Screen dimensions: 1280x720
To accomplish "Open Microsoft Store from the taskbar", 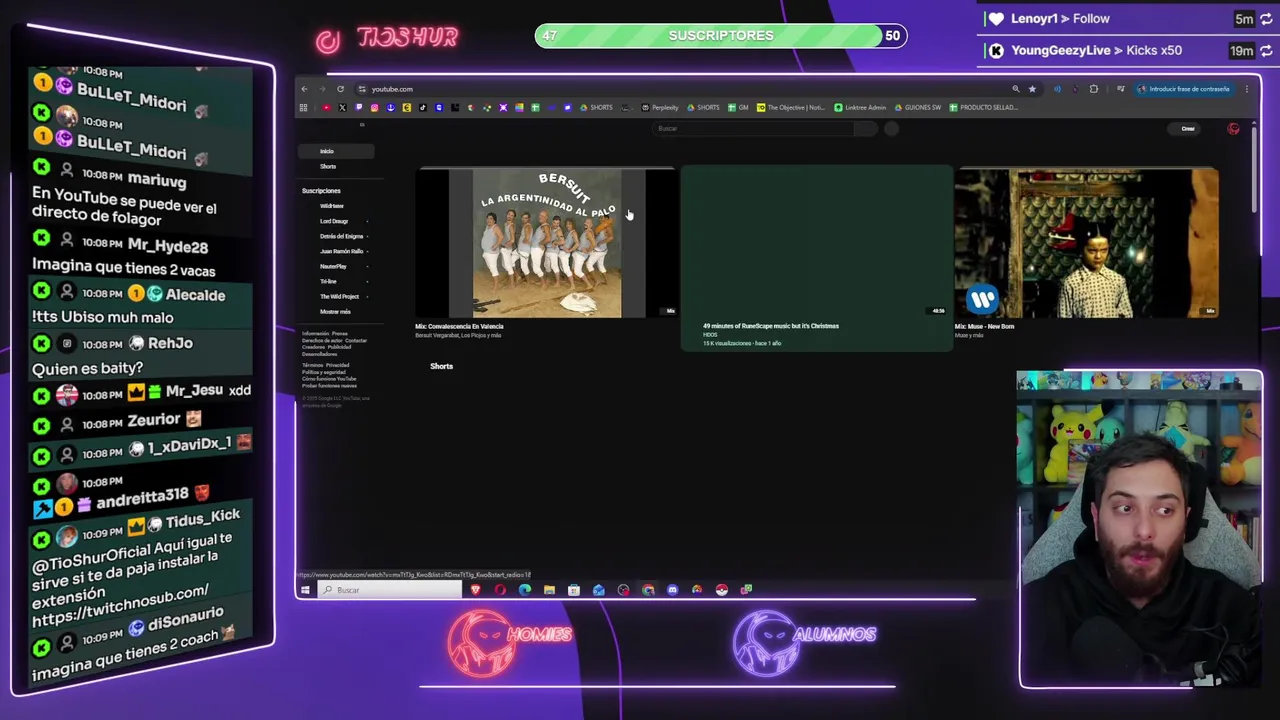I will 574,590.
